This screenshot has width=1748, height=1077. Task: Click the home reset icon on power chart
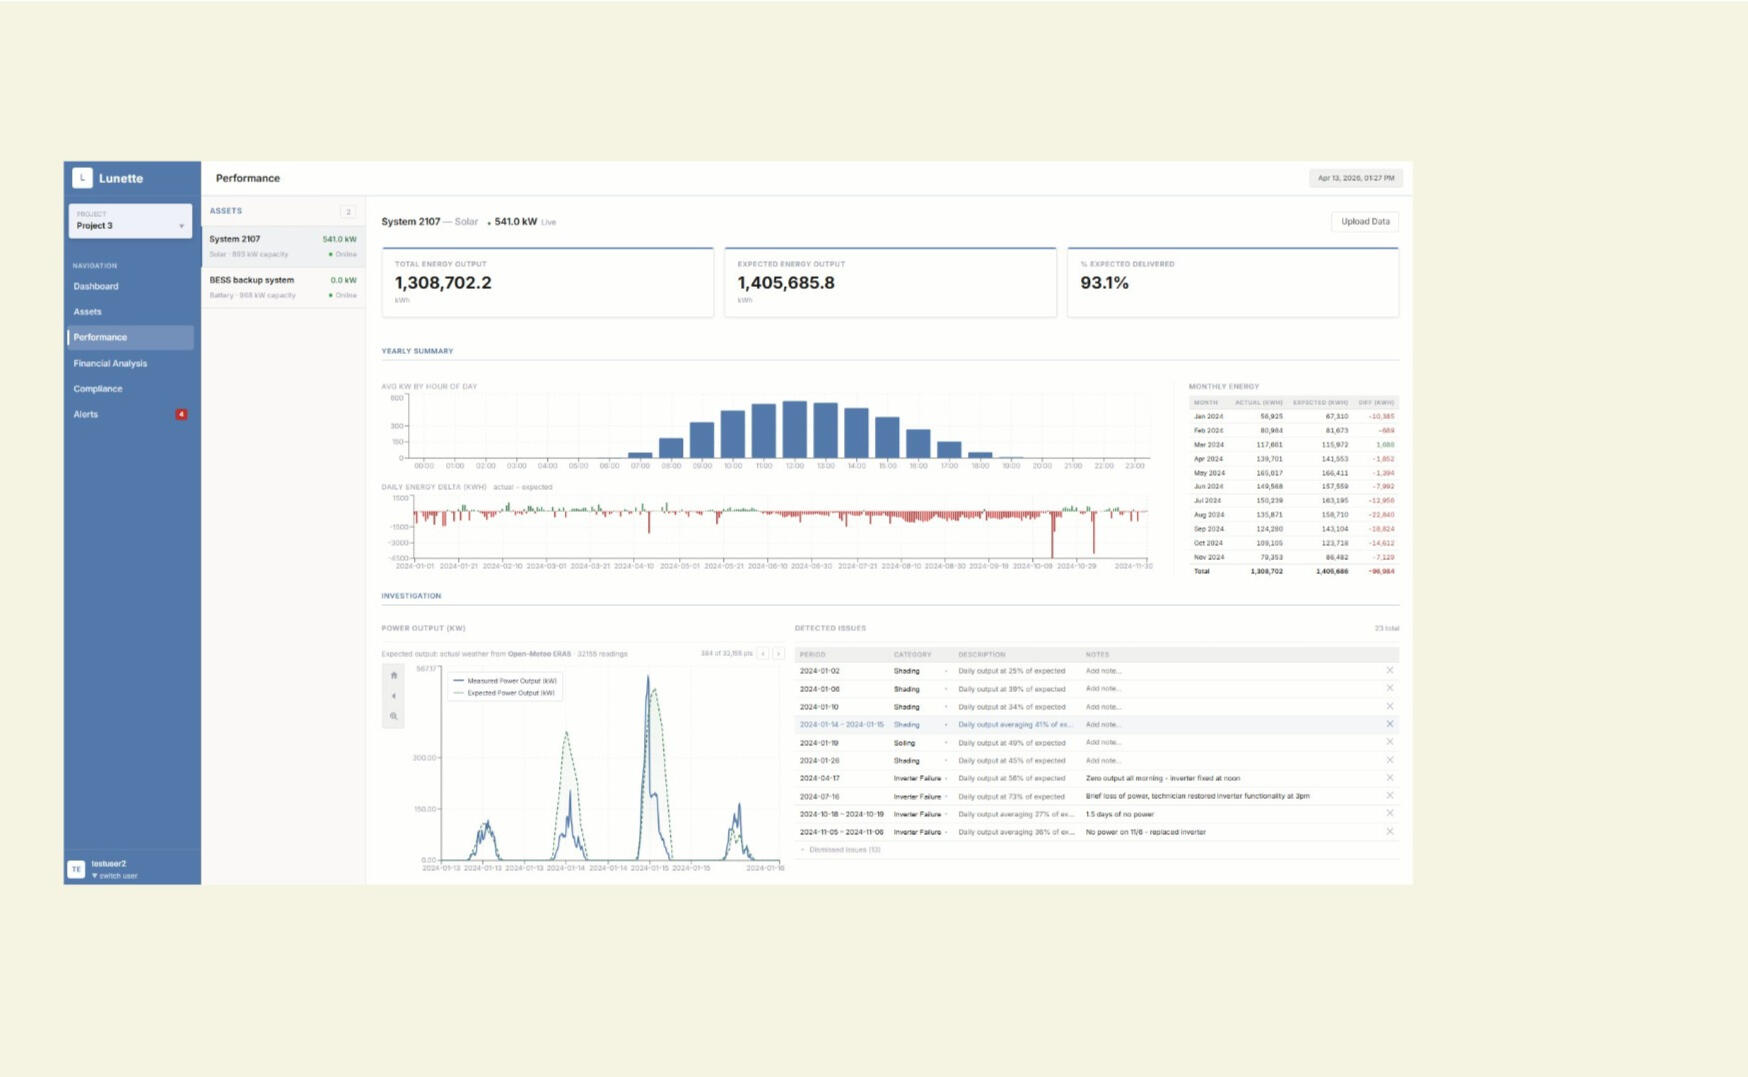[x=394, y=675]
